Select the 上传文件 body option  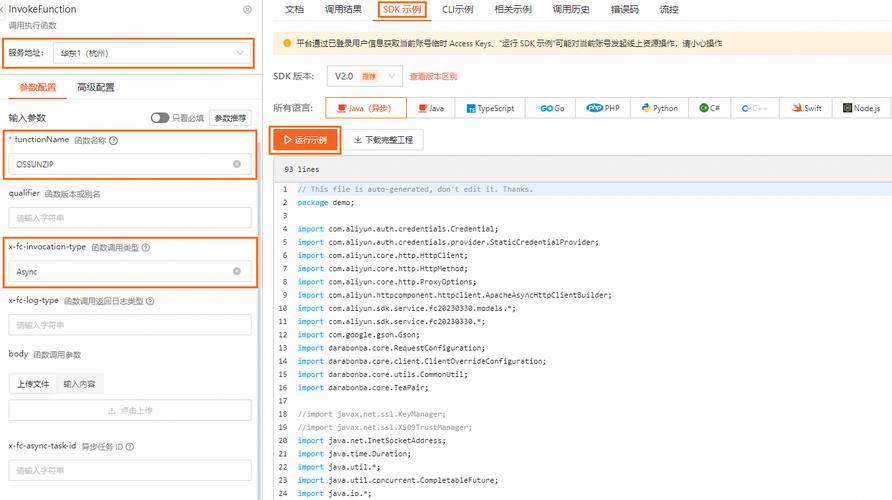[x=33, y=384]
